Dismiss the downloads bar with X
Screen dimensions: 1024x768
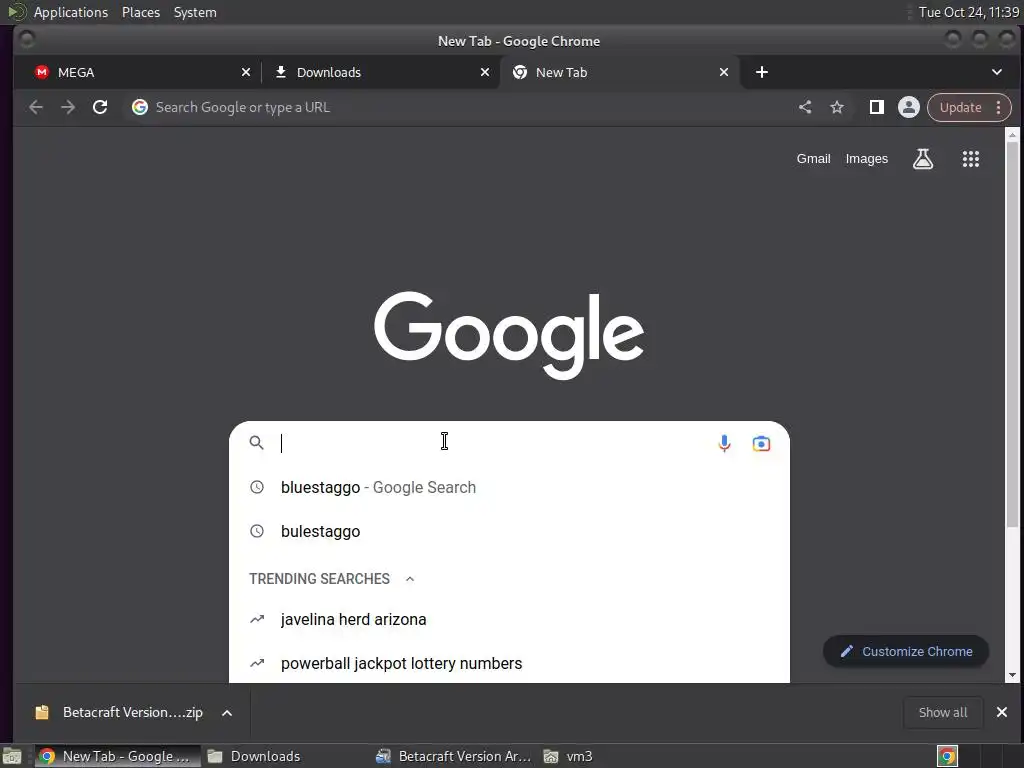pyautogui.click(x=1002, y=712)
